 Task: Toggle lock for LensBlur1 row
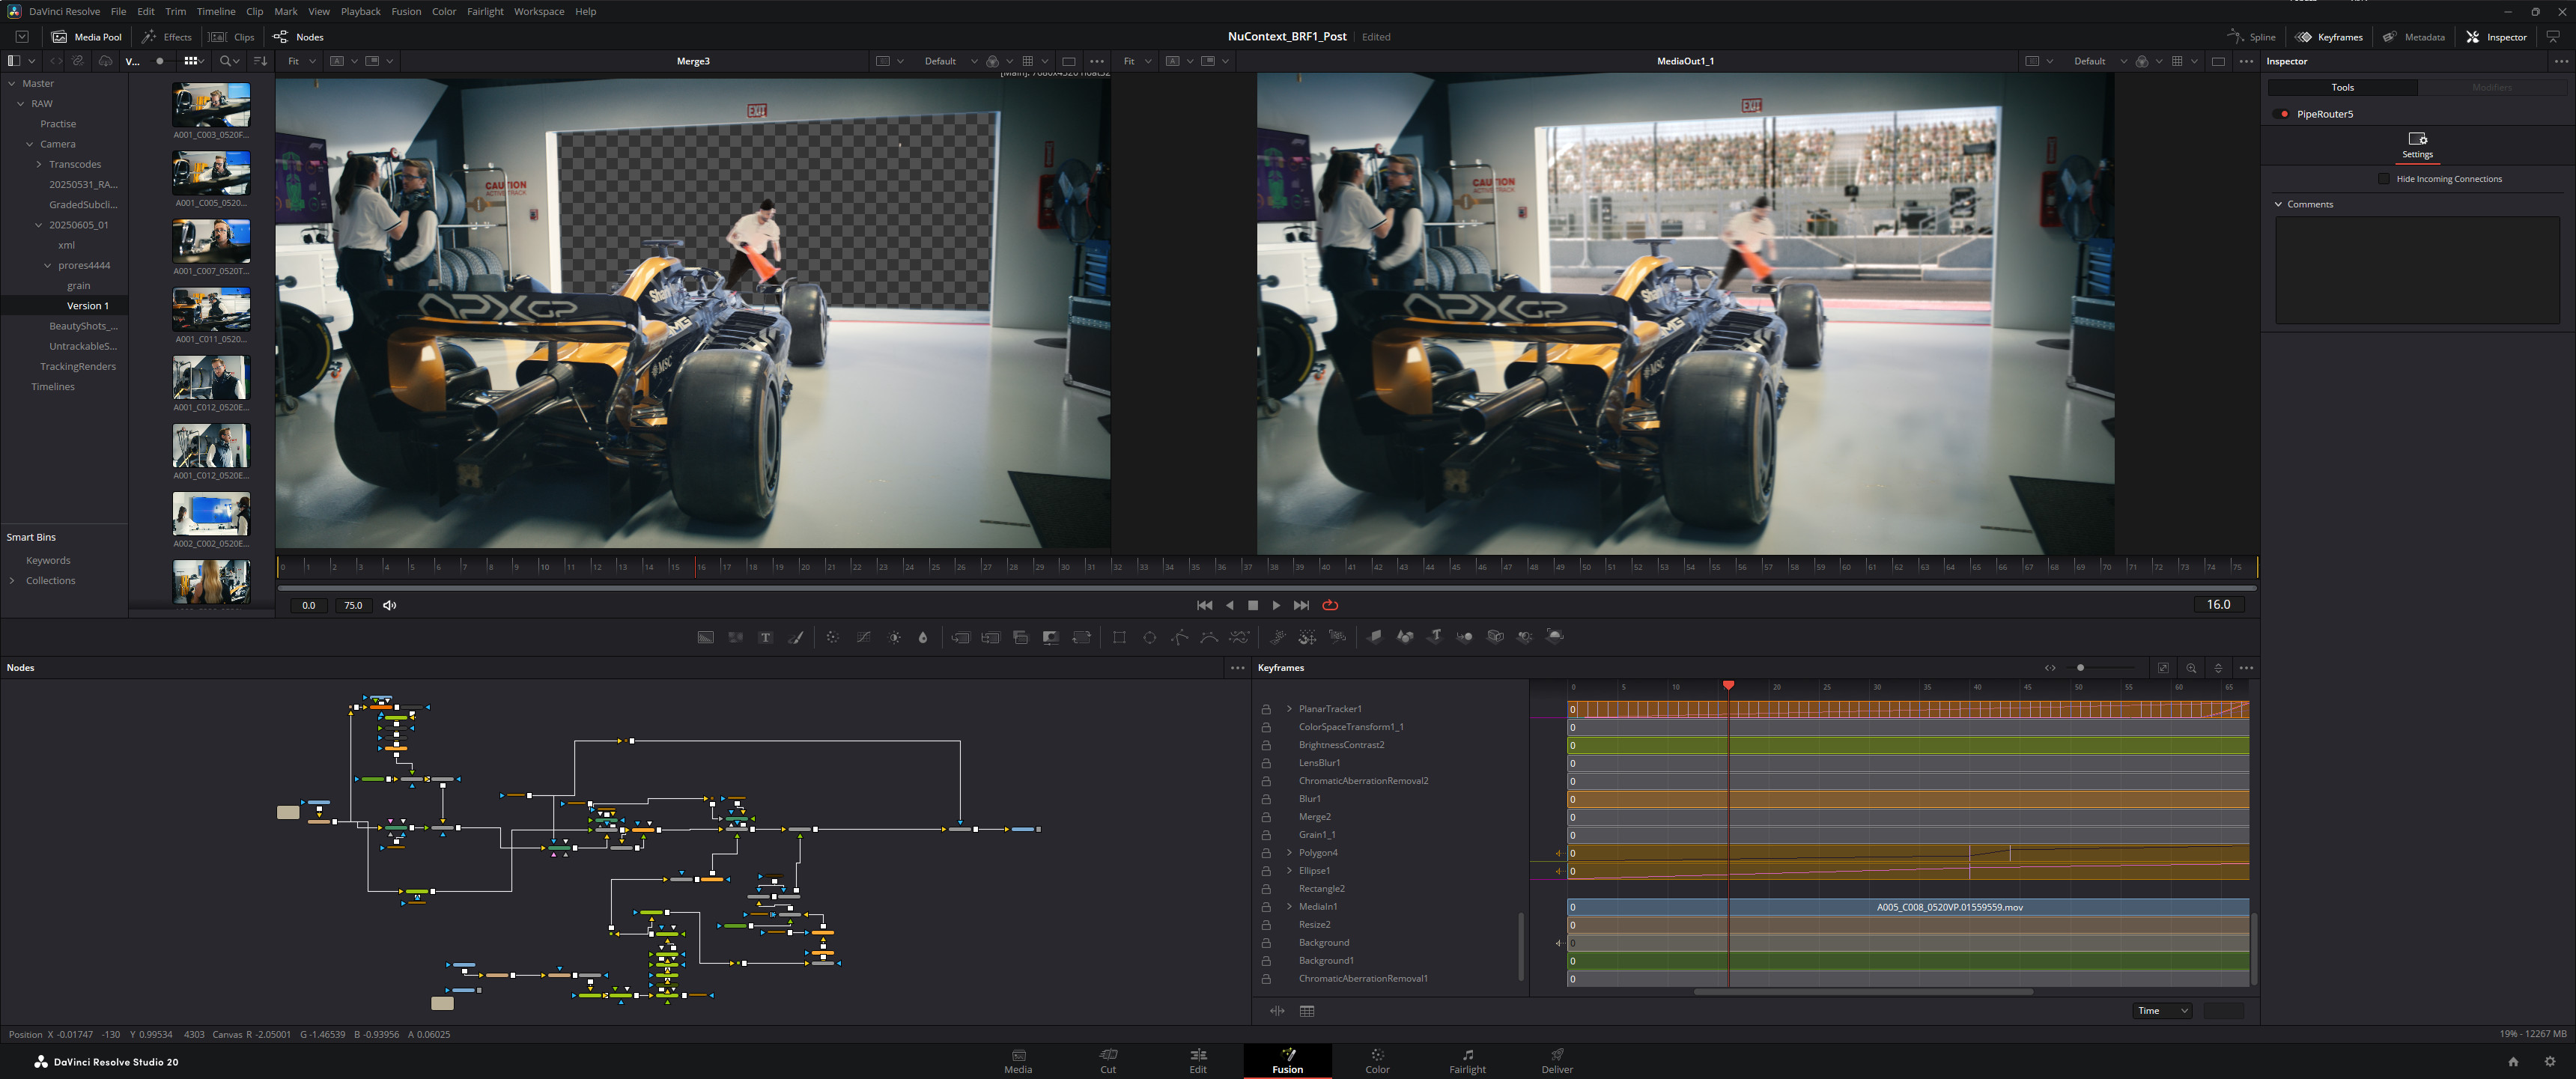[x=1266, y=763]
